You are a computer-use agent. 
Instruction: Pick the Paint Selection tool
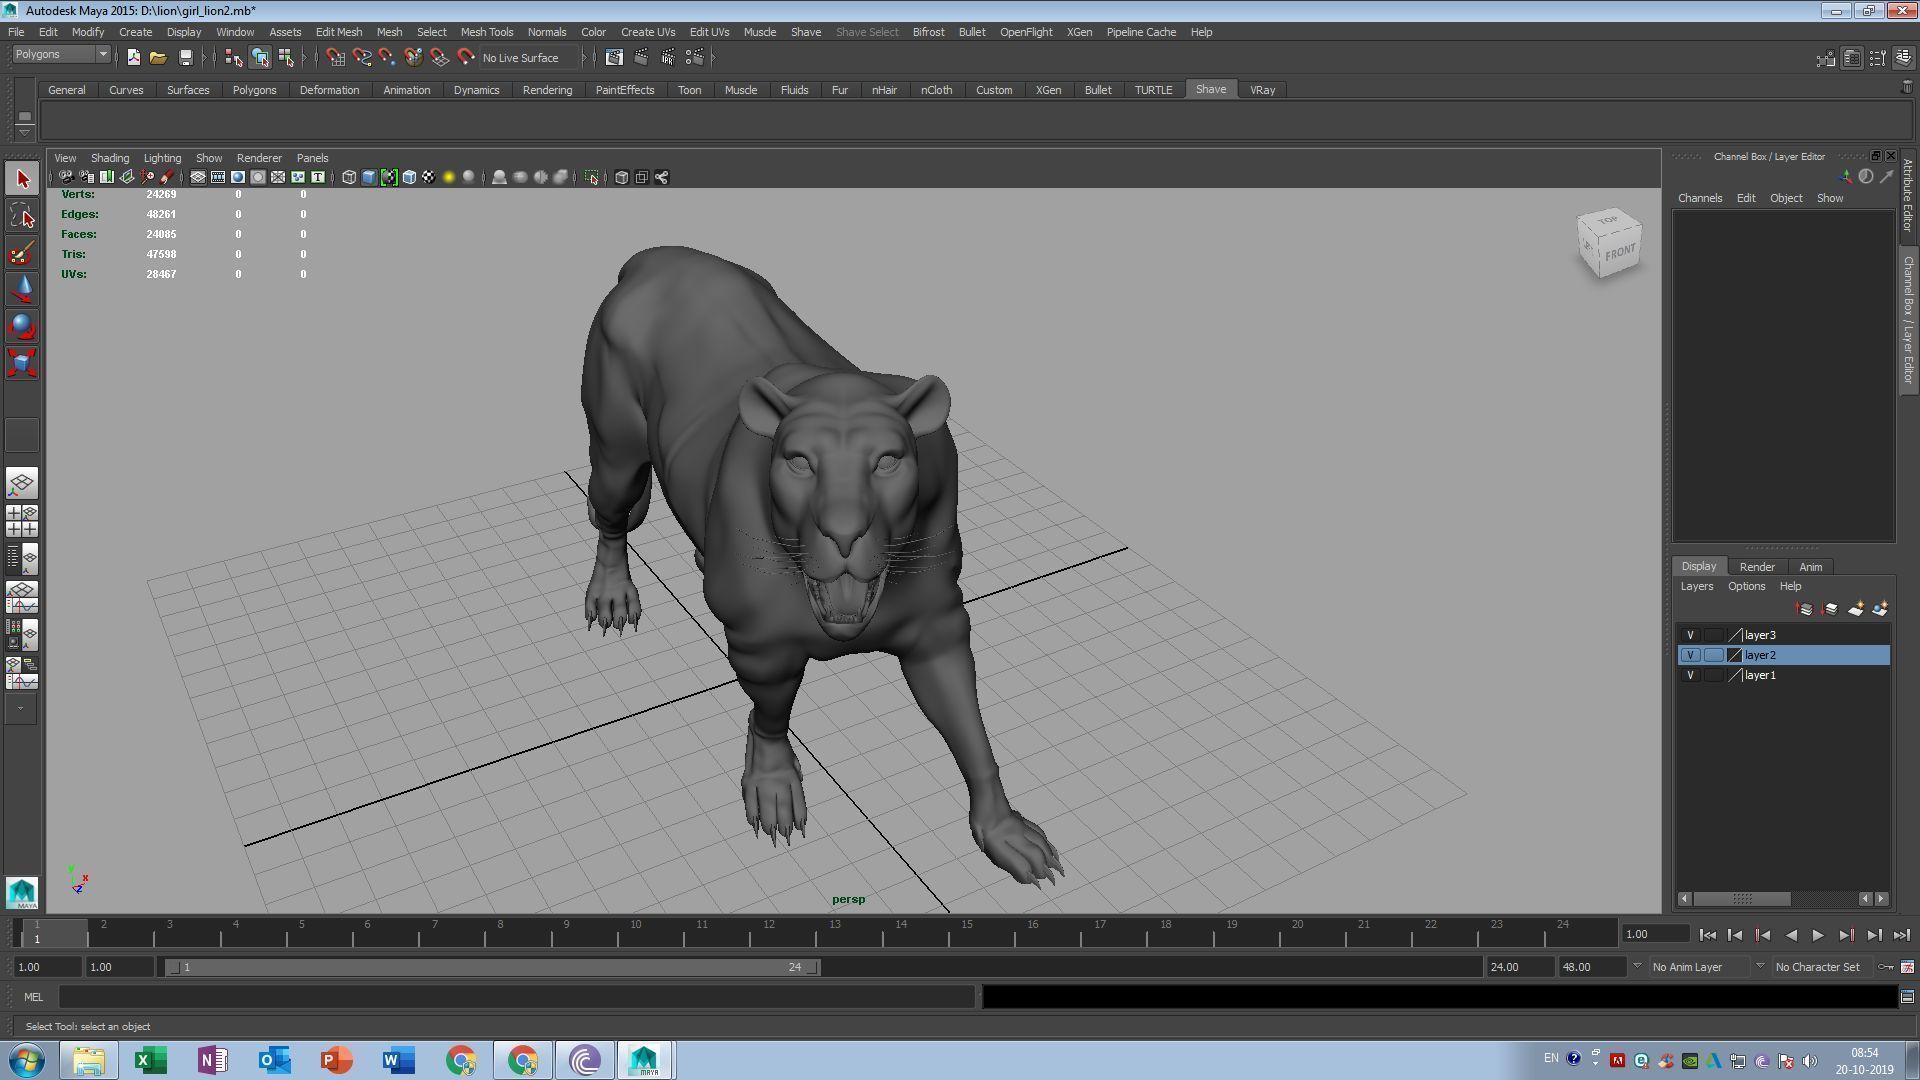pos(22,253)
